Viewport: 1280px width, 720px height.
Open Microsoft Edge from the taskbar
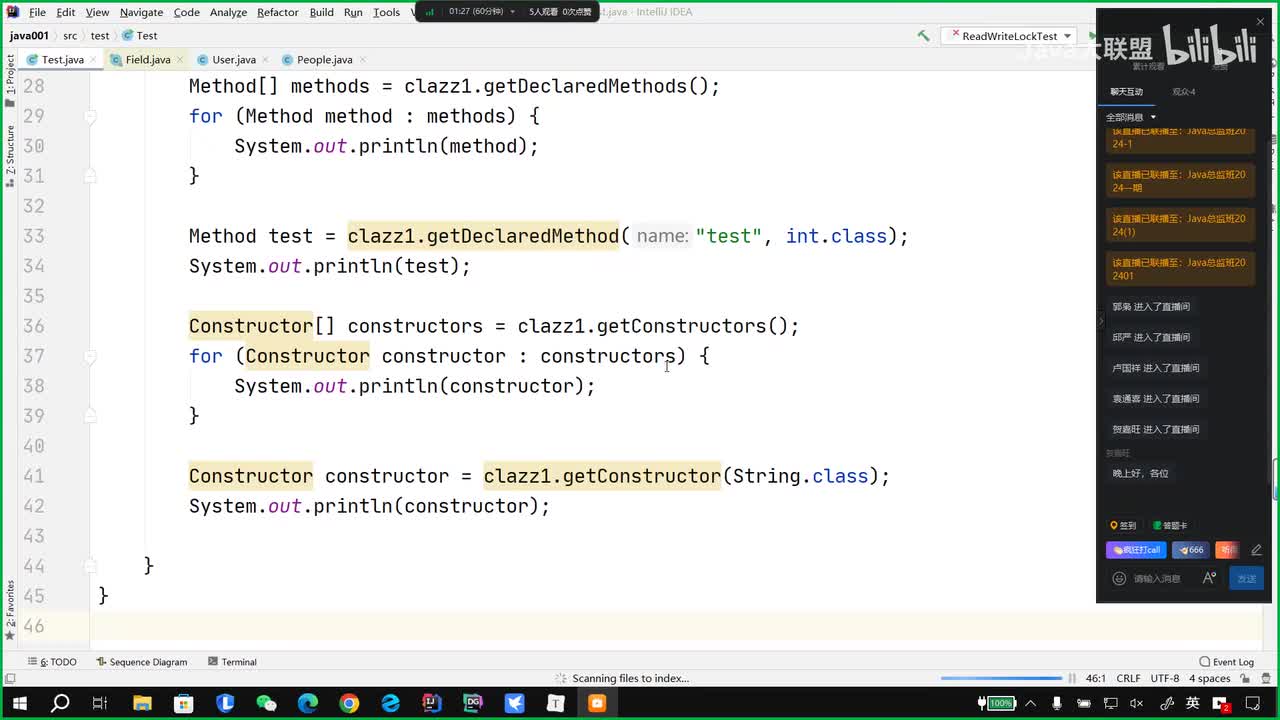click(x=307, y=703)
